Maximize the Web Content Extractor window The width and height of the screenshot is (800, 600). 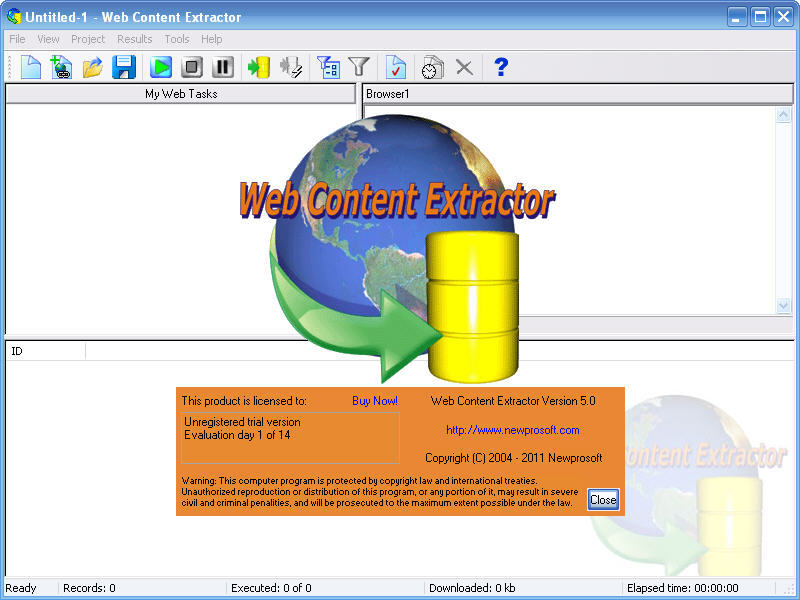tap(760, 17)
